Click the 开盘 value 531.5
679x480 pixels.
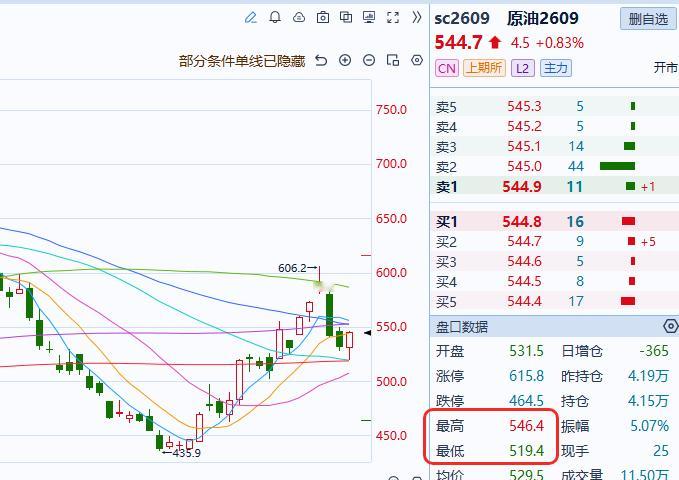click(526, 350)
